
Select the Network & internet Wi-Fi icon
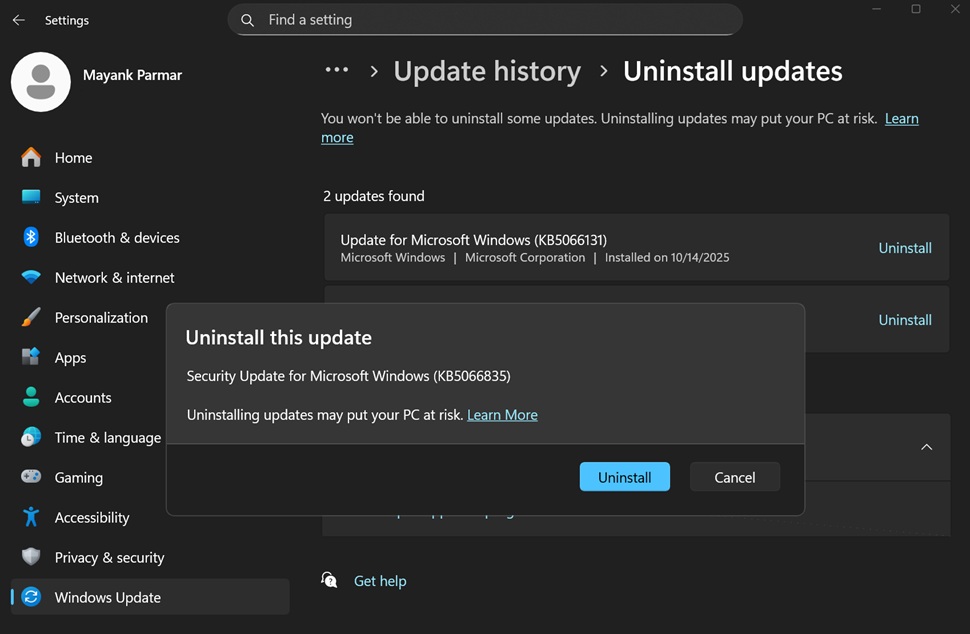pyautogui.click(x=31, y=277)
